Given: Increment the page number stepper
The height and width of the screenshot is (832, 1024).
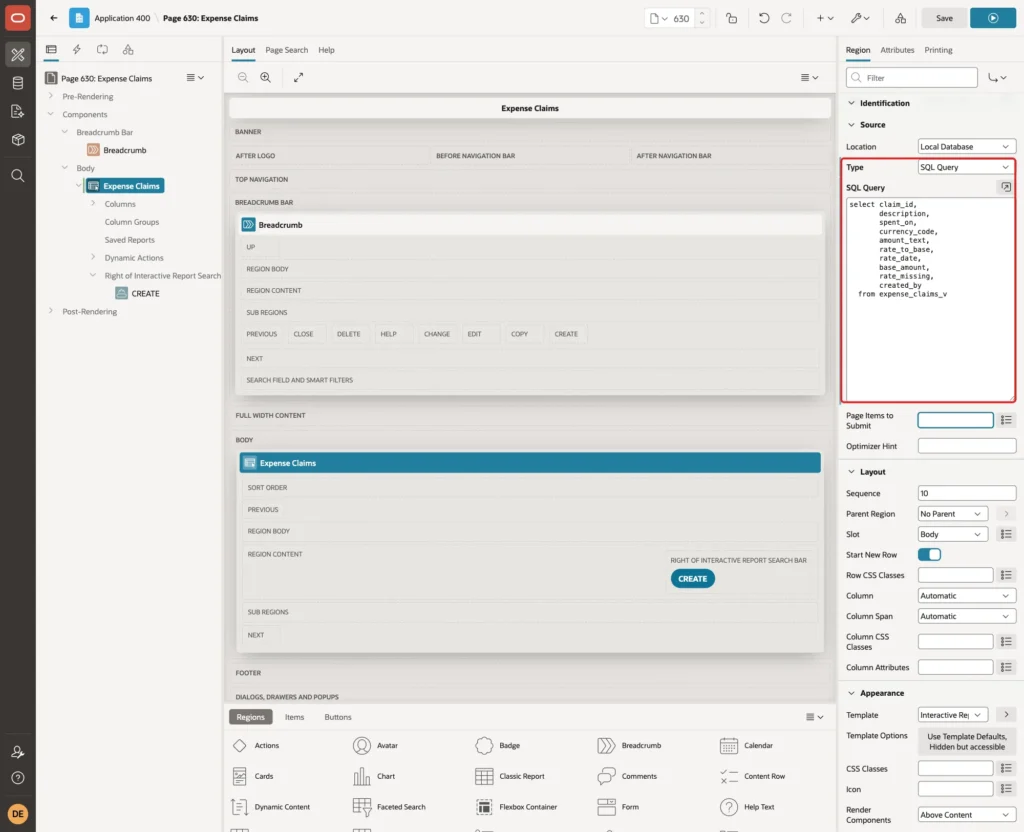Looking at the screenshot, I should (x=702, y=13).
